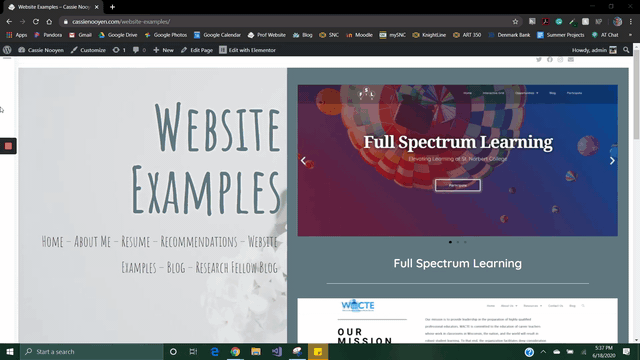Open the Windows Start menu
The height and width of the screenshot is (360, 640).
(10, 351)
